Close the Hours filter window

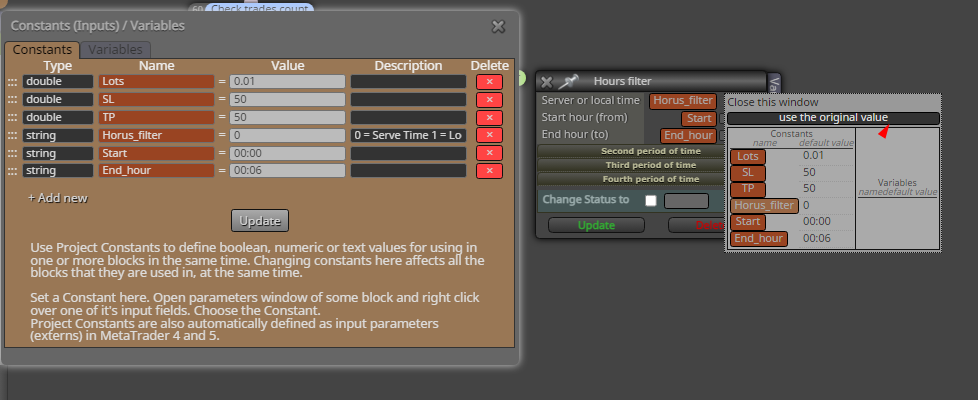point(546,82)
